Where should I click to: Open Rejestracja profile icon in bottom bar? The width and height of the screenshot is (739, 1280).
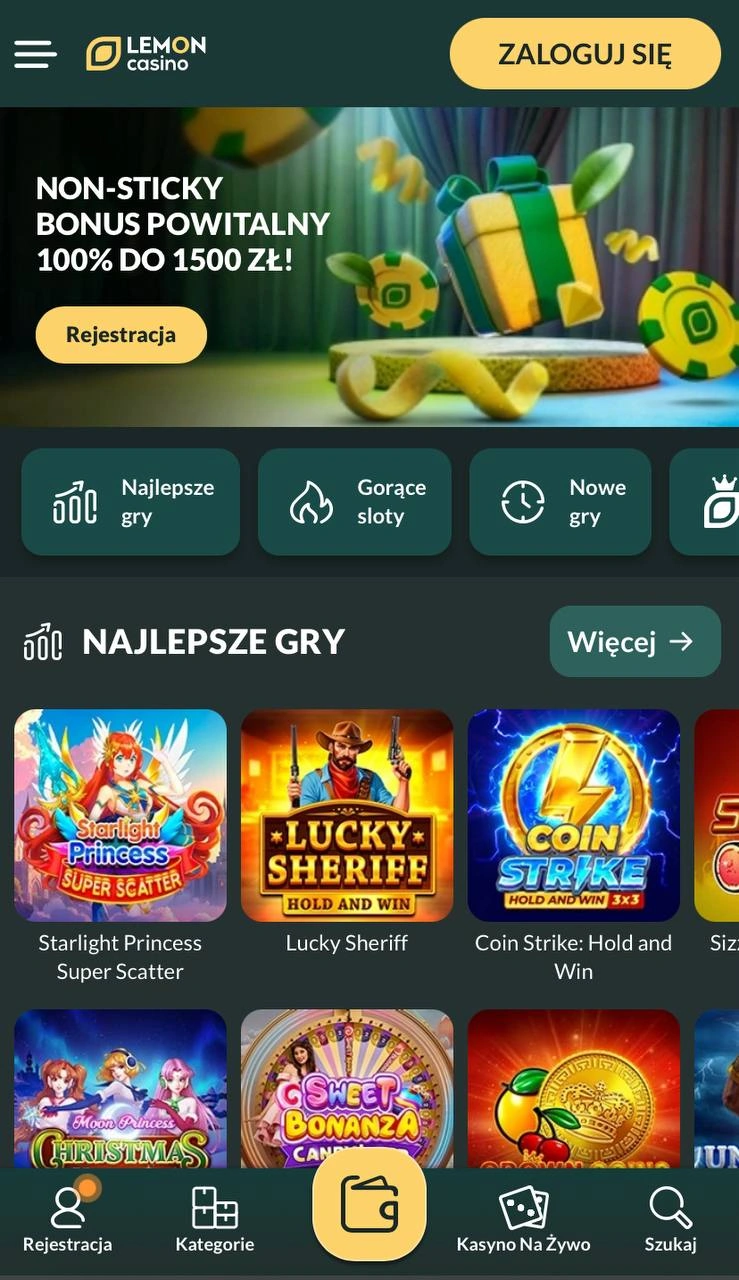(x=68, y=1208)
